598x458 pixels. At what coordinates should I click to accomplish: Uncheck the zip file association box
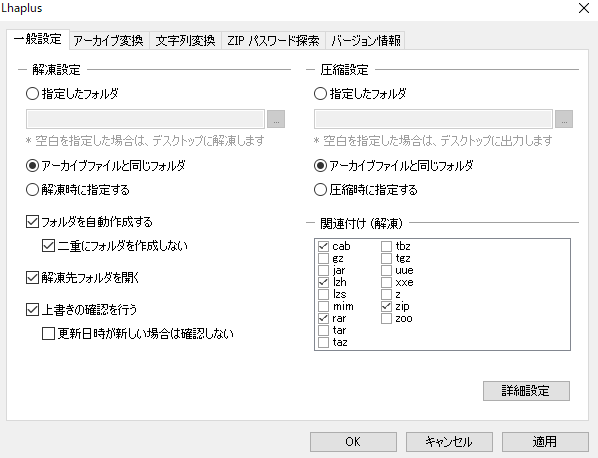pos(386,306)
